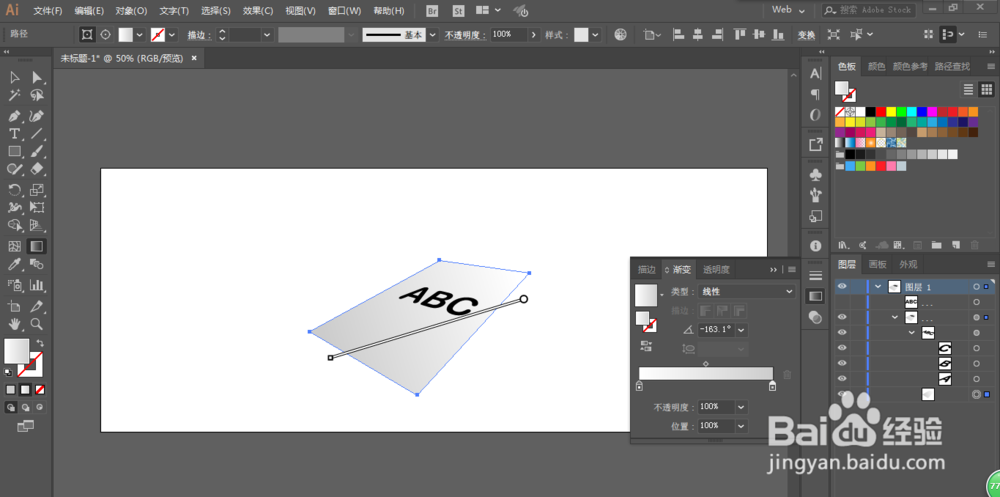The image size is (1000, 497).
Task: Switch to the 画板 tab
Action: (x=878, y=264)
